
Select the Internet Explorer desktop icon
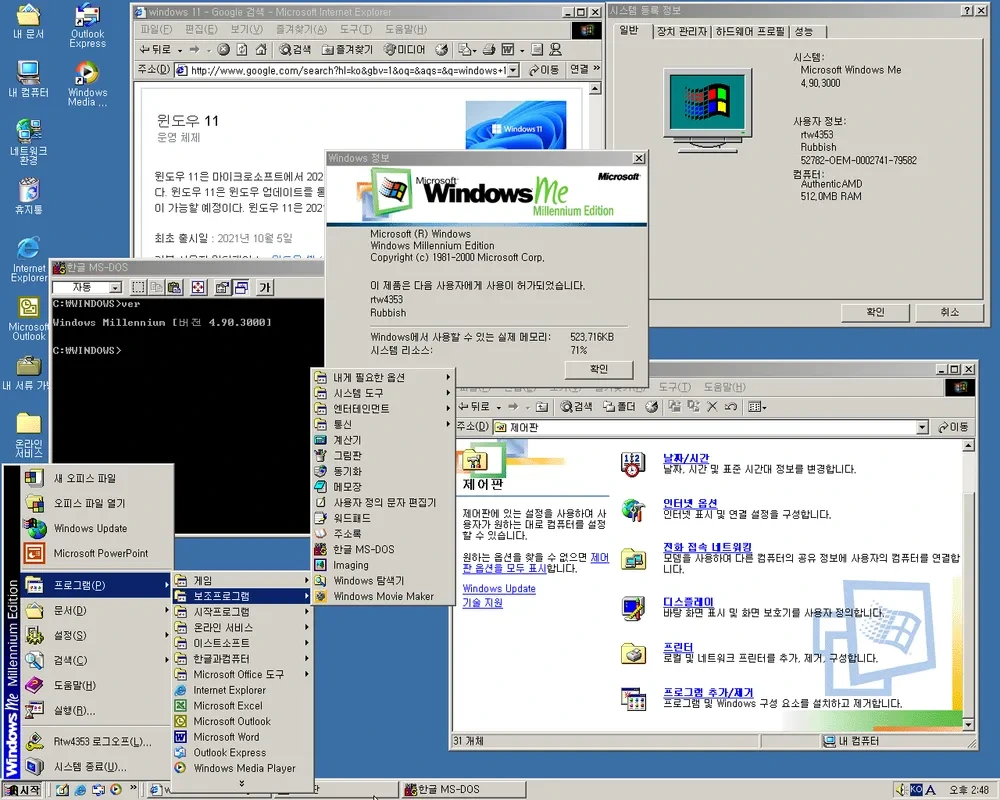[x=29, y=260]
